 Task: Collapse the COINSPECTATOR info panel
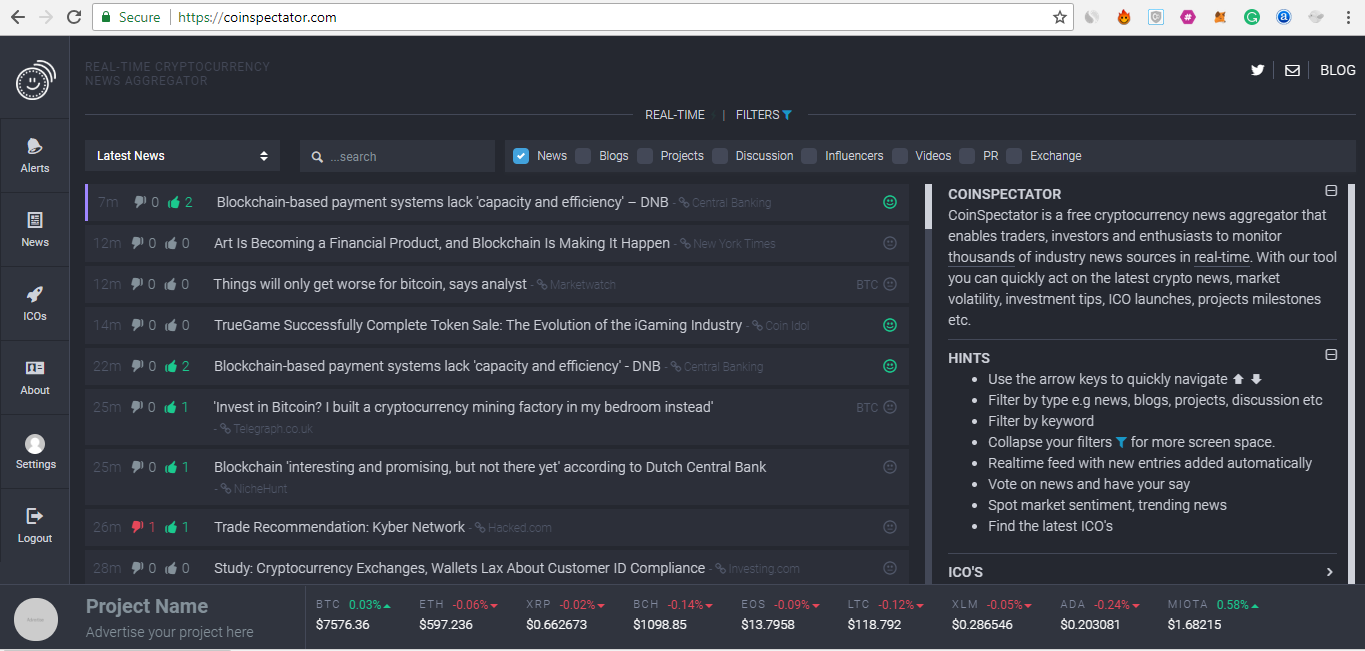click(x=1331, y=191)
